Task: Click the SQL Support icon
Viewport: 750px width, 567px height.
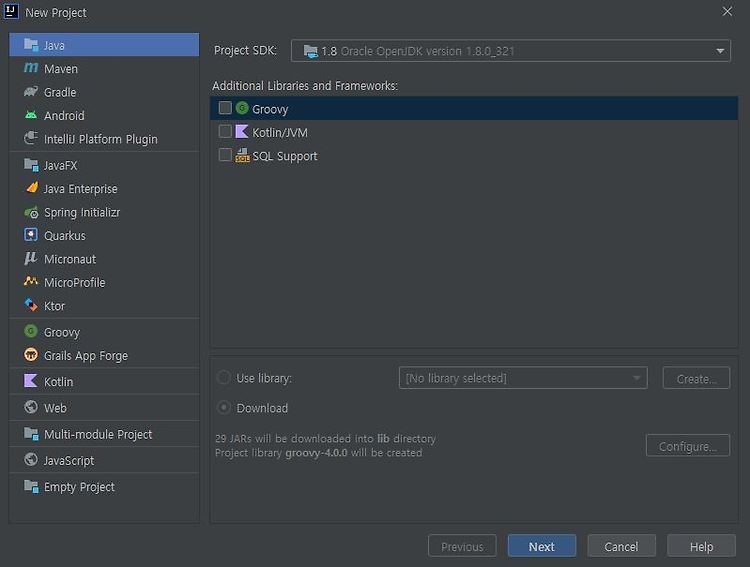Action: [243, 155]
